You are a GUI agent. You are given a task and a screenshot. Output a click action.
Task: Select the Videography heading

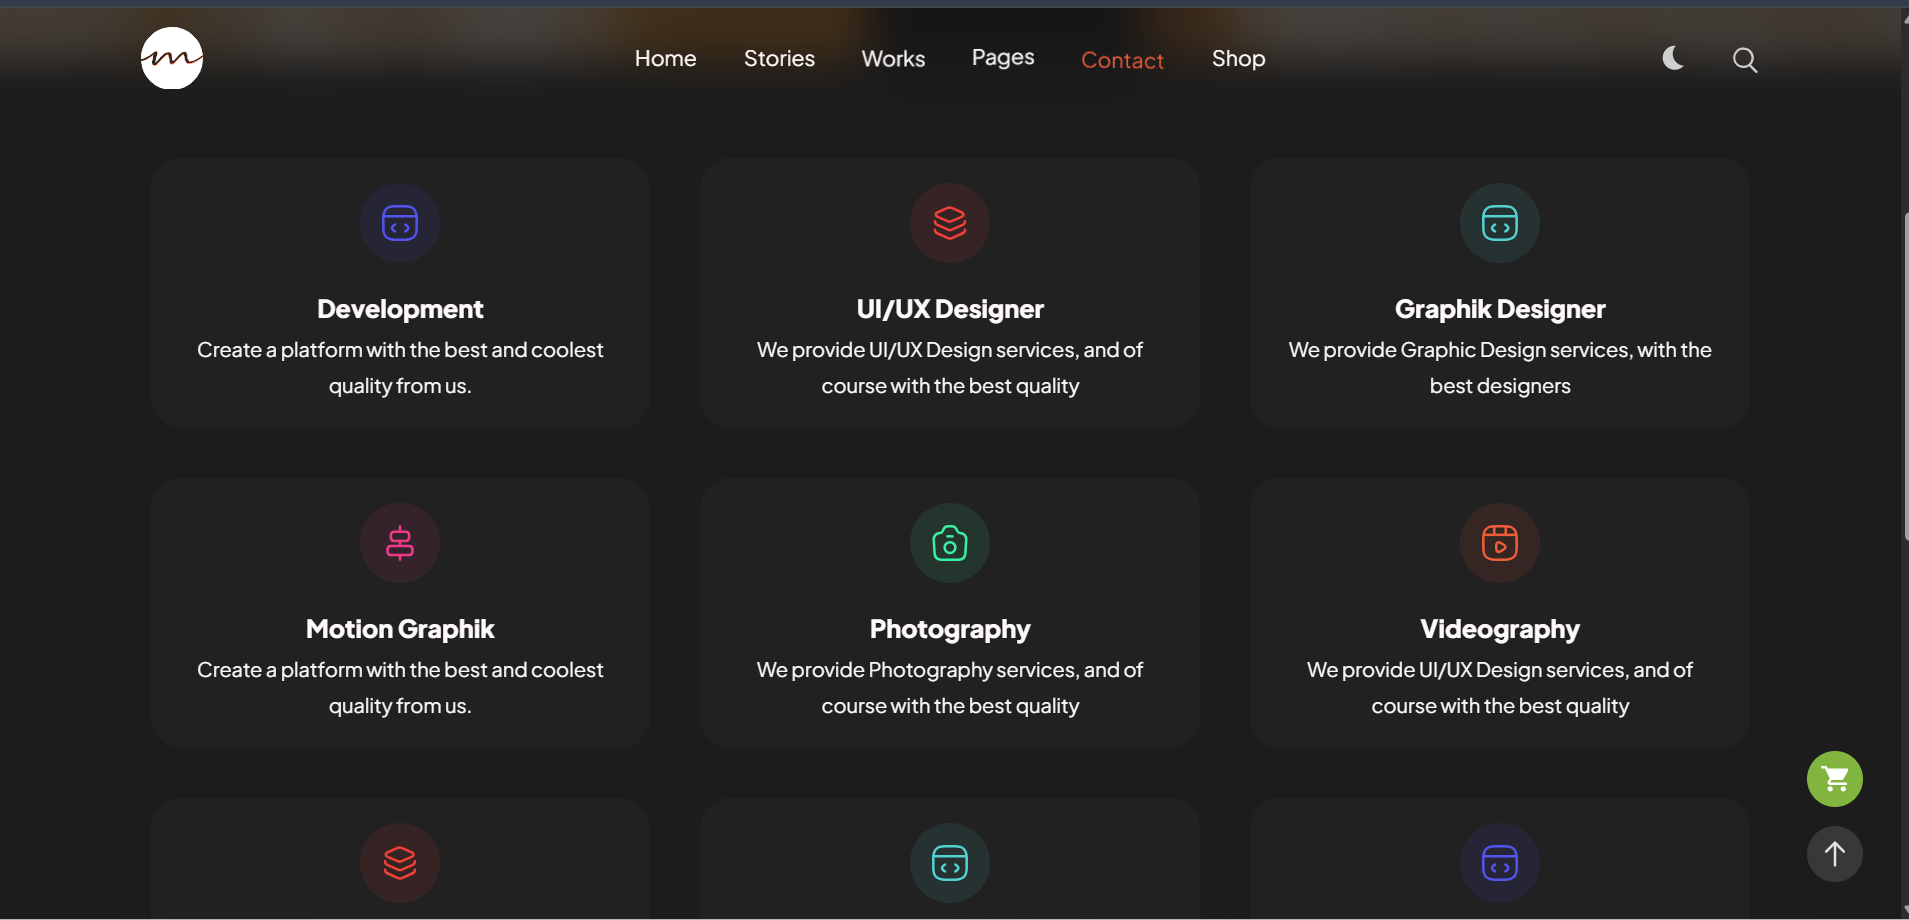coord(1500,629)
